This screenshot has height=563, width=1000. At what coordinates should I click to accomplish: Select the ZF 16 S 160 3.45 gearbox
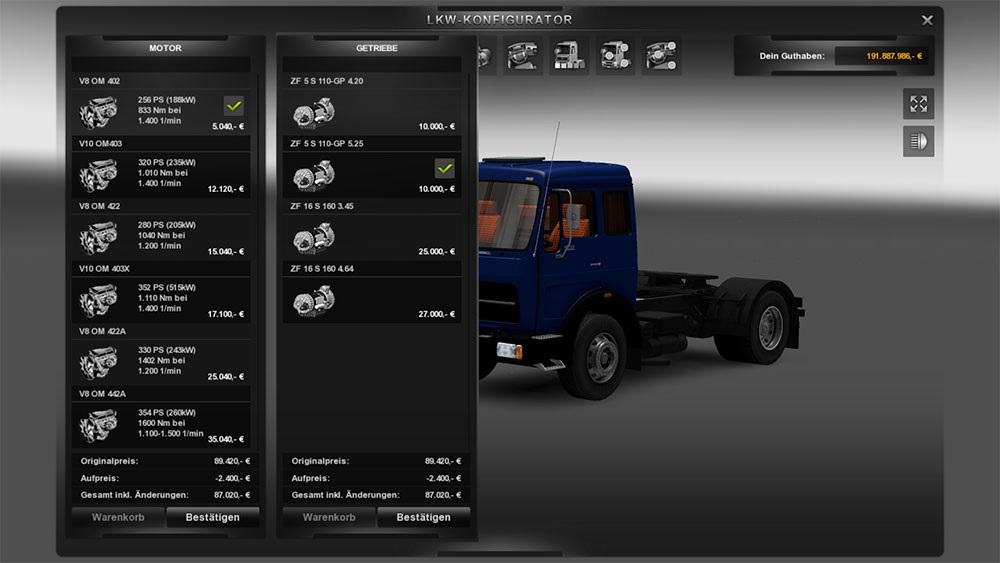(370, 238)
